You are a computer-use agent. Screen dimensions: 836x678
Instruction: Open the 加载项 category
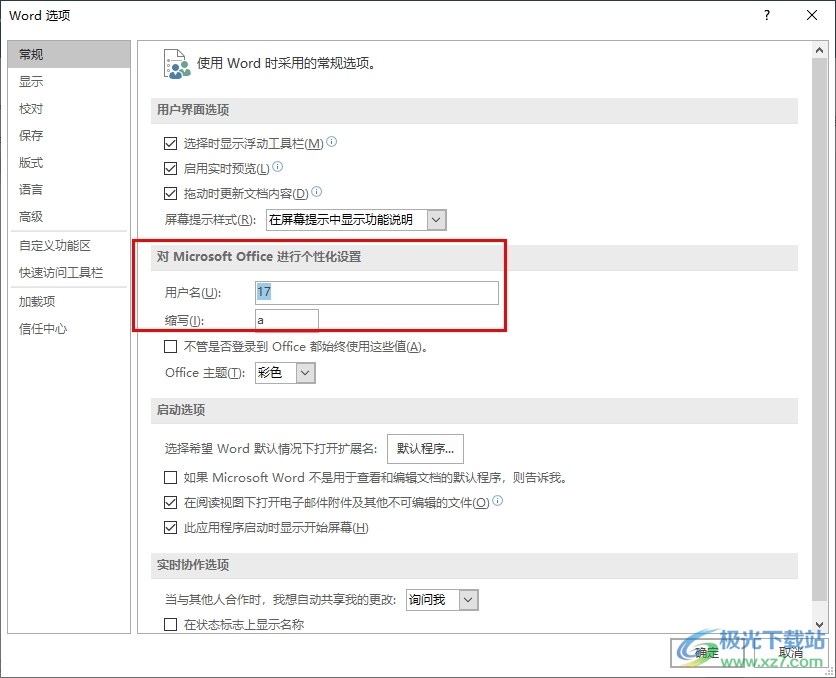tap(69, 302)
